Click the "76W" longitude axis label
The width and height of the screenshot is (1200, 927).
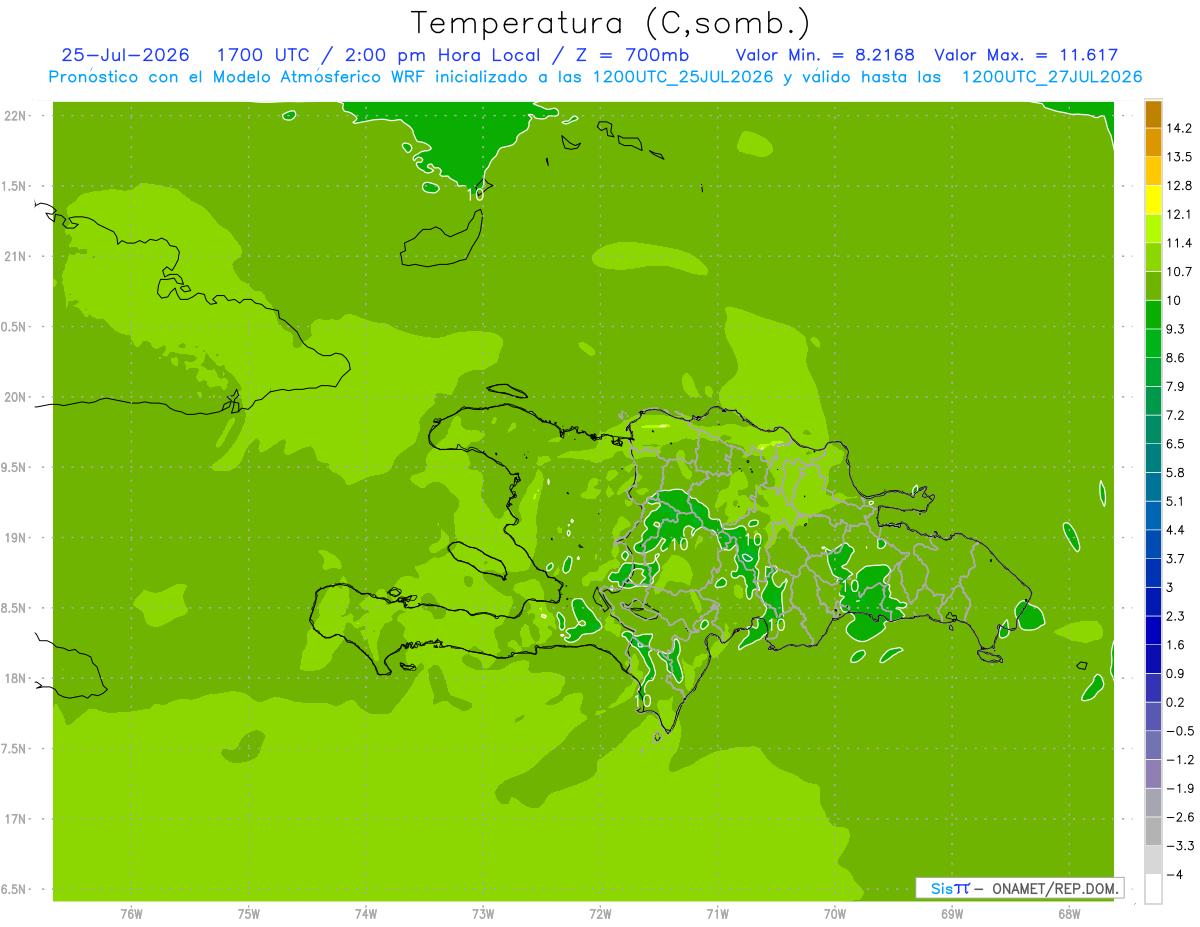point(131,914)
